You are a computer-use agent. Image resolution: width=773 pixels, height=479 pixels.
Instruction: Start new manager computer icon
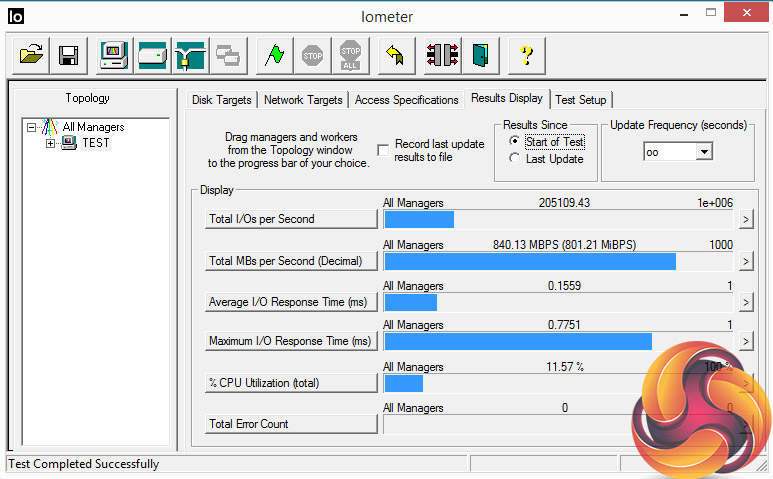pos(114,55)
